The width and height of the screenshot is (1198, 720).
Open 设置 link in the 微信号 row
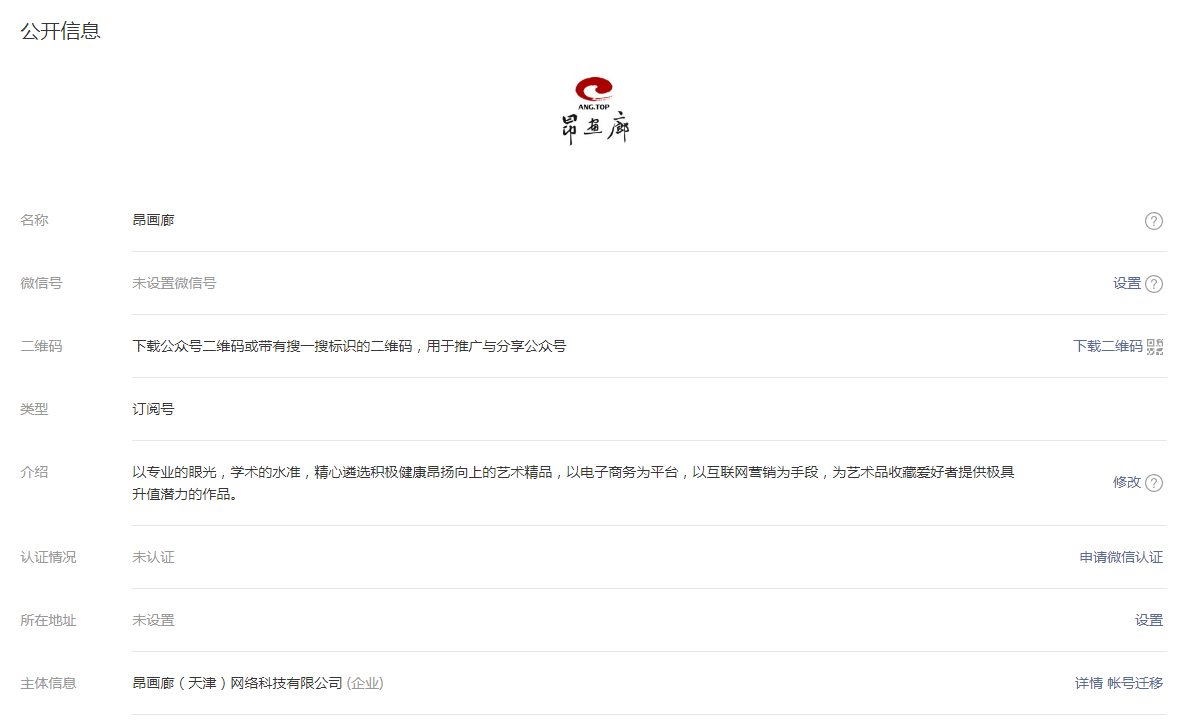[x=1126, y=284]
